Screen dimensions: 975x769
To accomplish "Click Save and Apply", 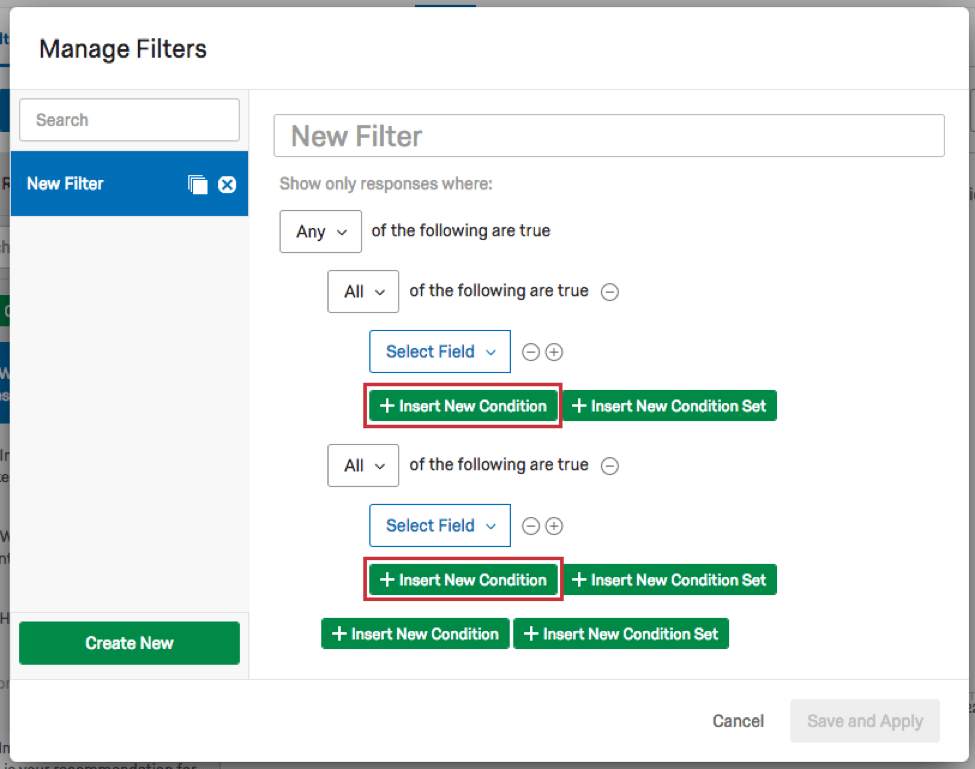I will click(864, 720).
